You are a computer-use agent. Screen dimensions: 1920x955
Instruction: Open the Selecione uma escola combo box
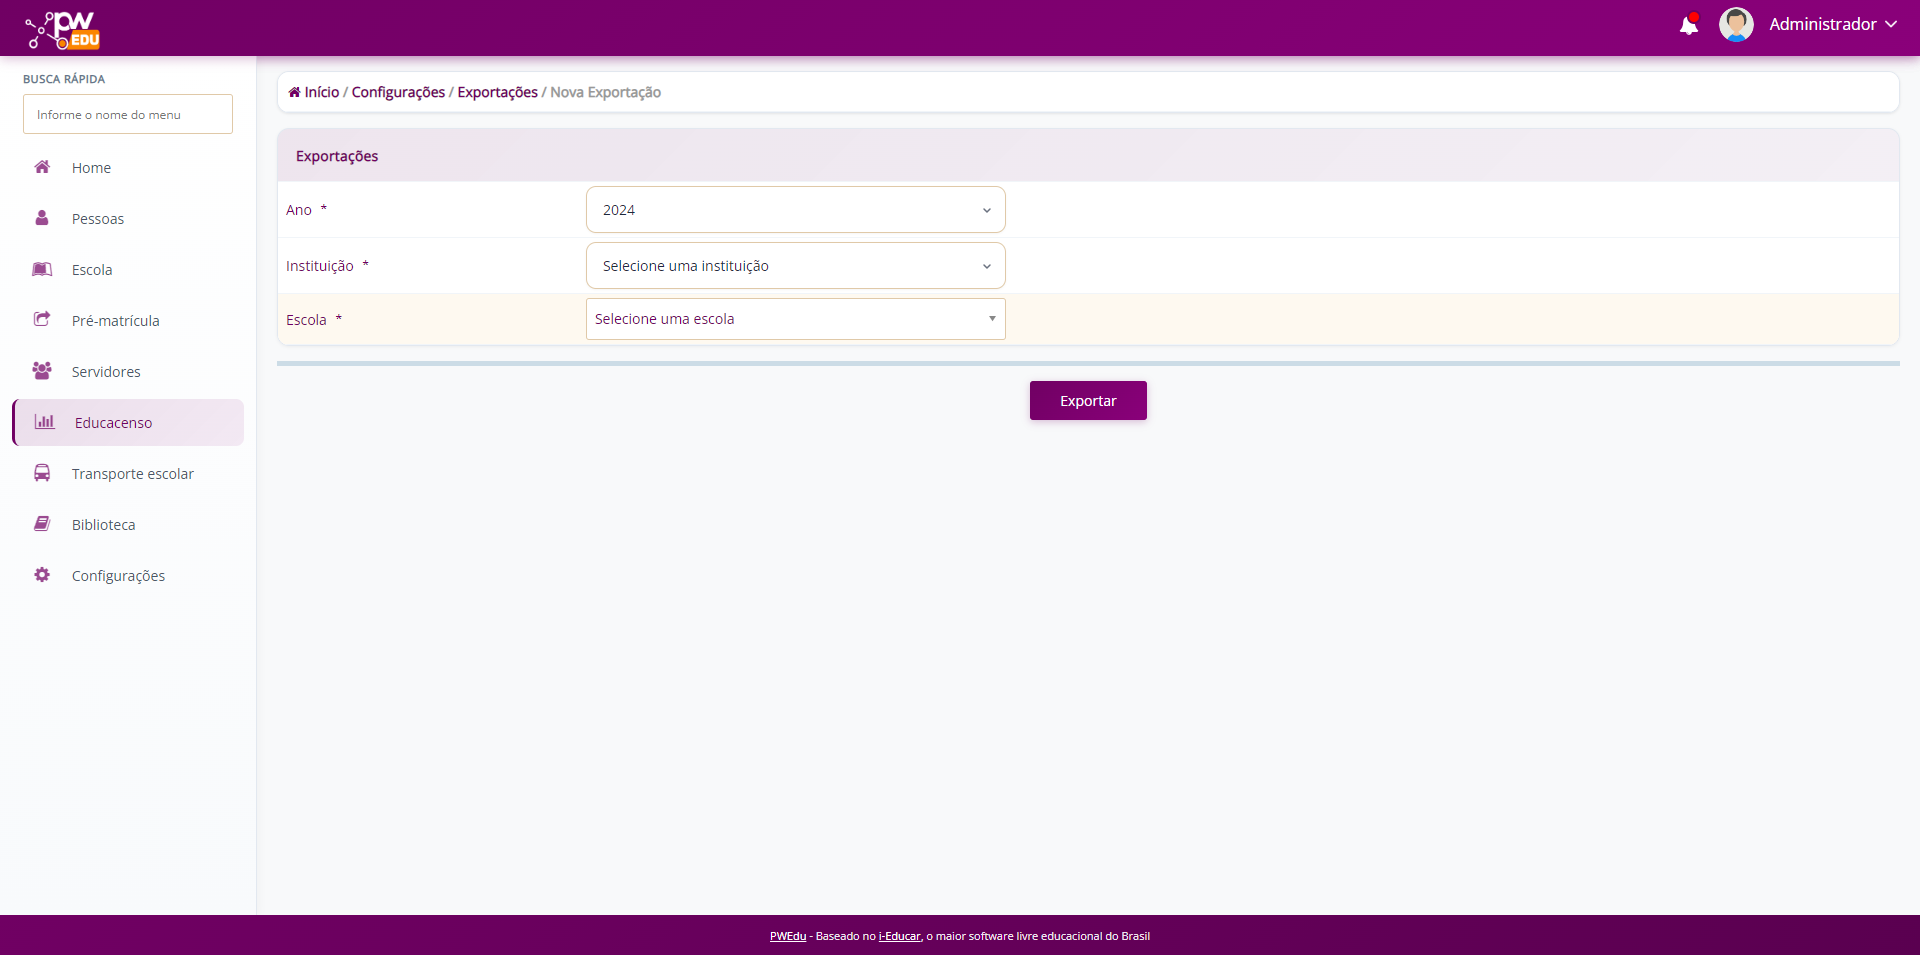click(795, 319)
